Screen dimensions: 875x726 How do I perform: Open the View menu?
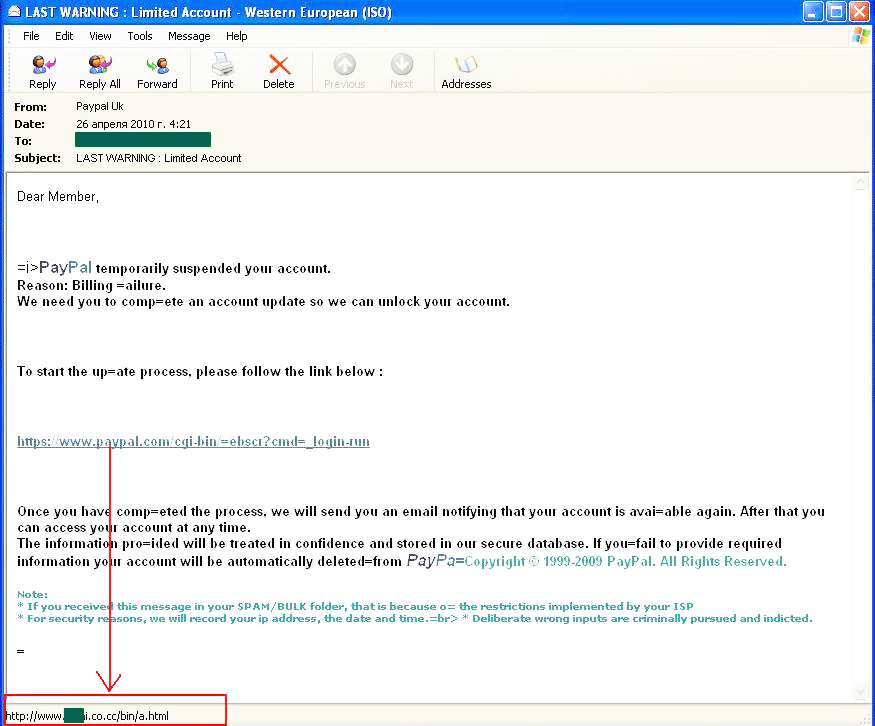coord(100,36)
